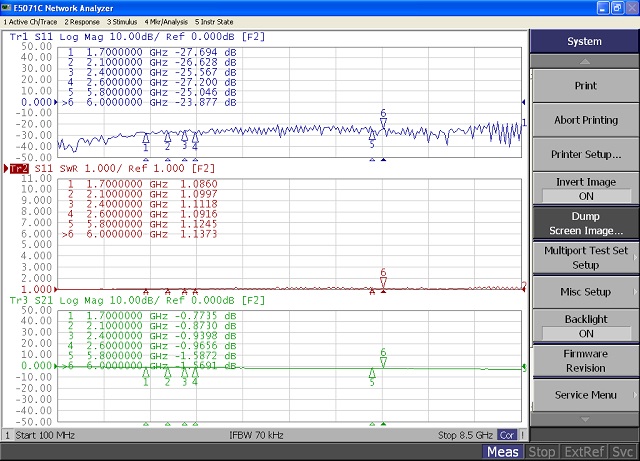This screenshot has width=640, height=461.
Task: Click the Cor correction status indicator
Action: tap(507, 435)
